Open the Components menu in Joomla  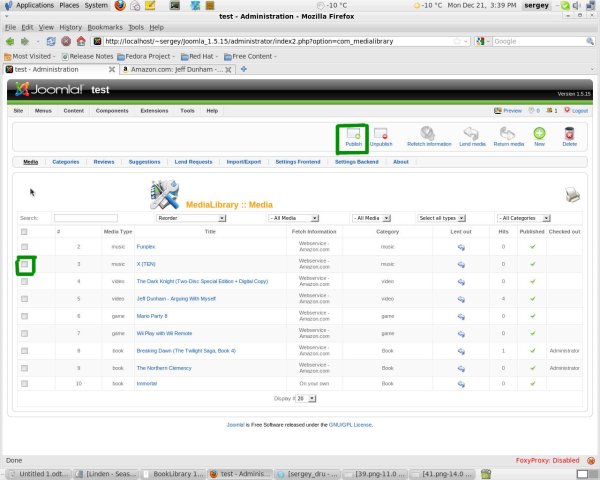[112, 111]
